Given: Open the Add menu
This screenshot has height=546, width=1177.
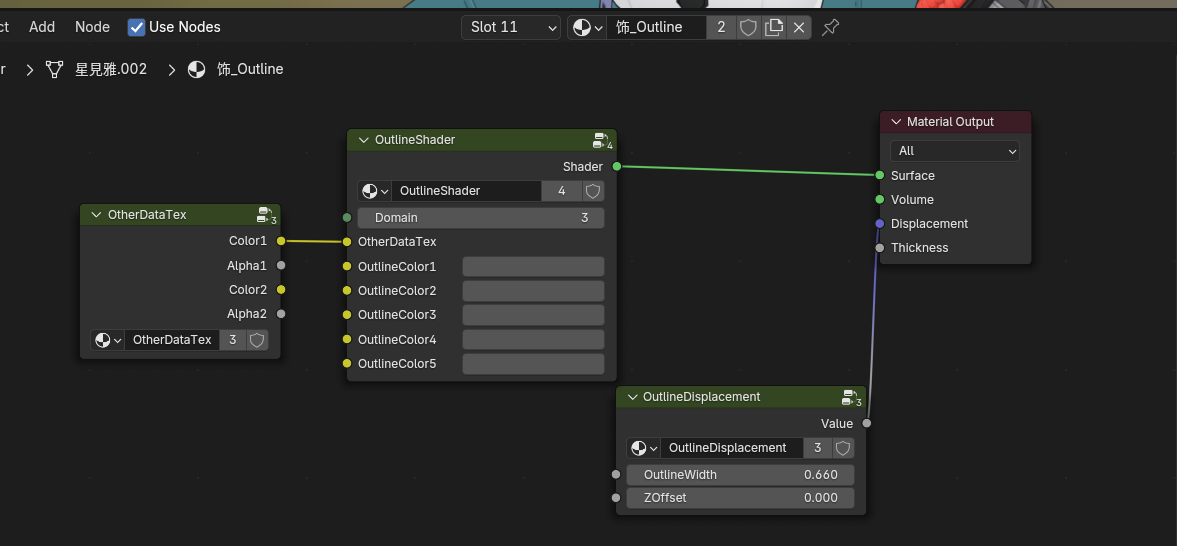Looking at the screenshot, I should (42, 27).
